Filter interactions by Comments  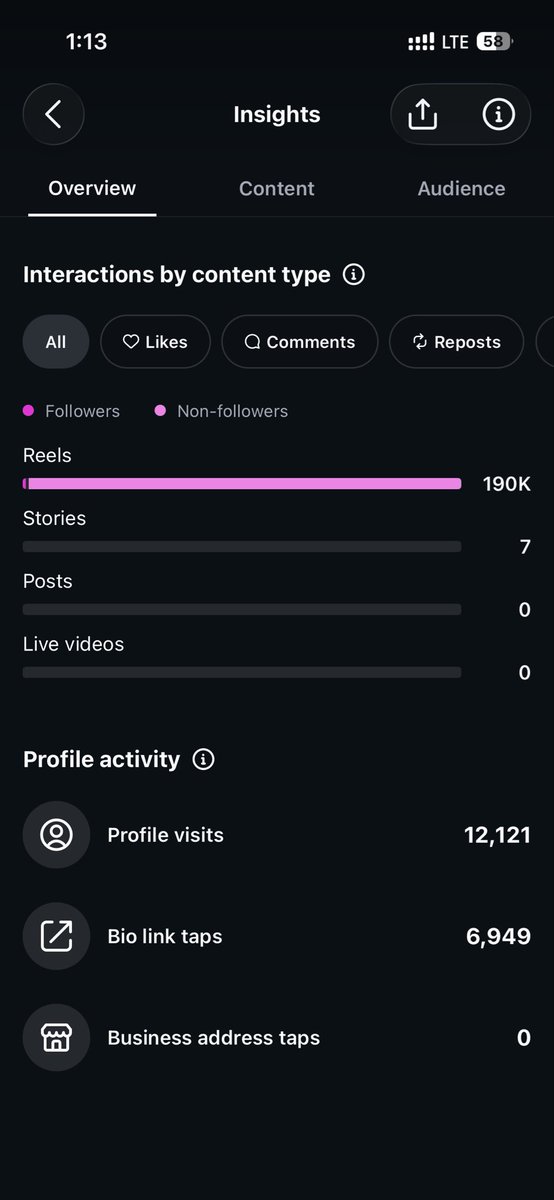[x=300, y=342]
